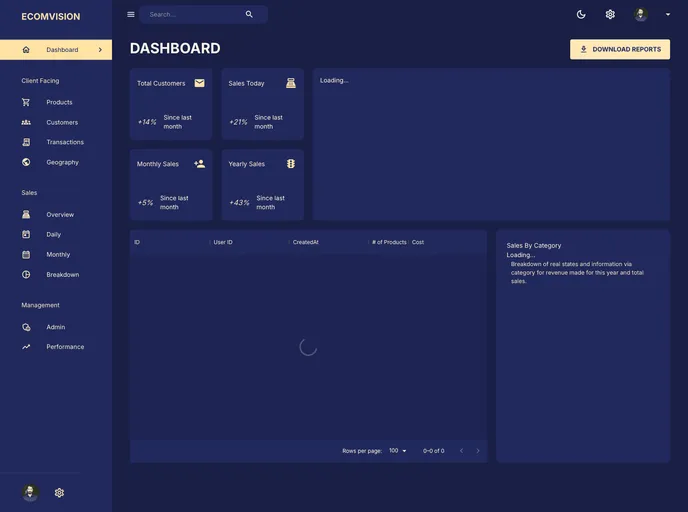The image size is (688, 512).
Task: Expand the profile dropdown arrow
Action: (668, 14)
